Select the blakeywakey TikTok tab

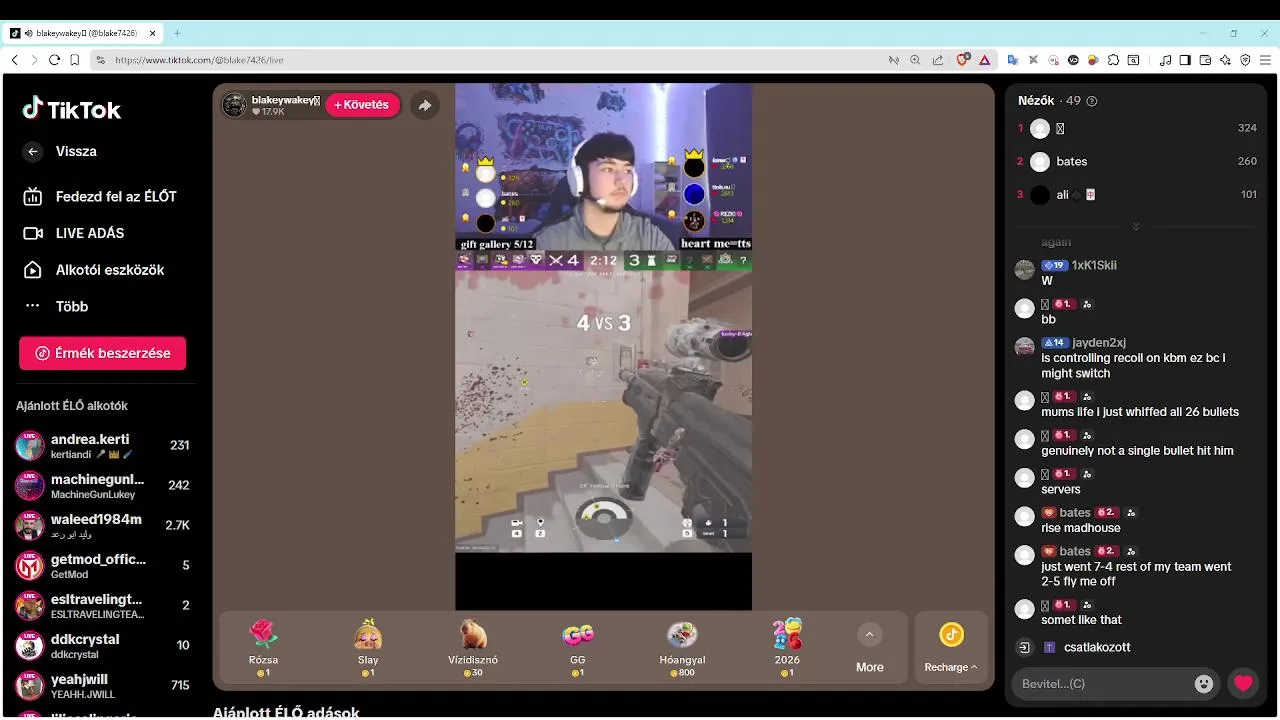coord(84,33)
